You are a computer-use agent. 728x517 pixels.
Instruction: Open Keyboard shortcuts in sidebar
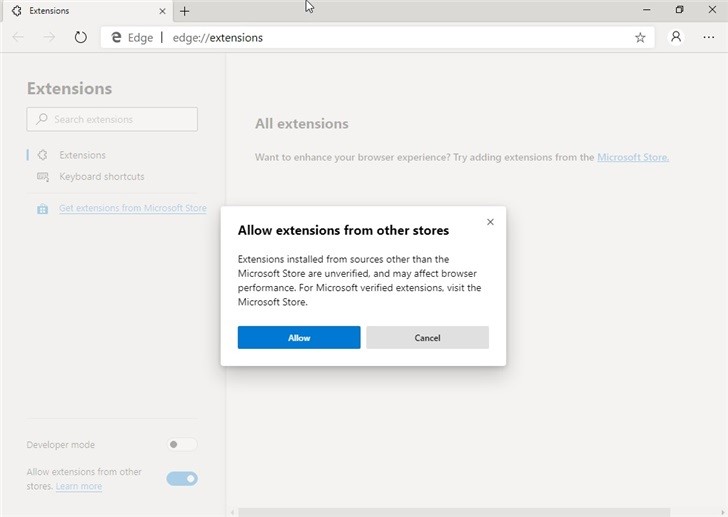[101, 177]
